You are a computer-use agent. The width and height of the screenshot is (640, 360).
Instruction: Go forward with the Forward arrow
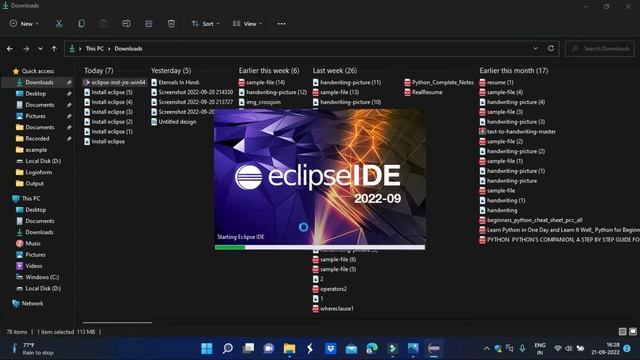point(26,49)
